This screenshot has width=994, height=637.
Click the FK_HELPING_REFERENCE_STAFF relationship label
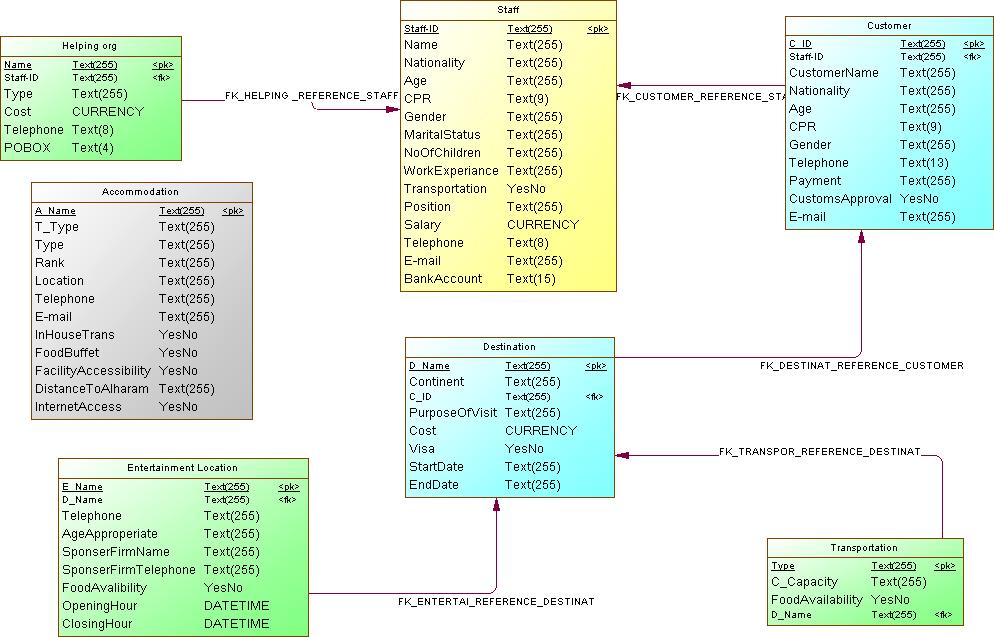(311, 97)
